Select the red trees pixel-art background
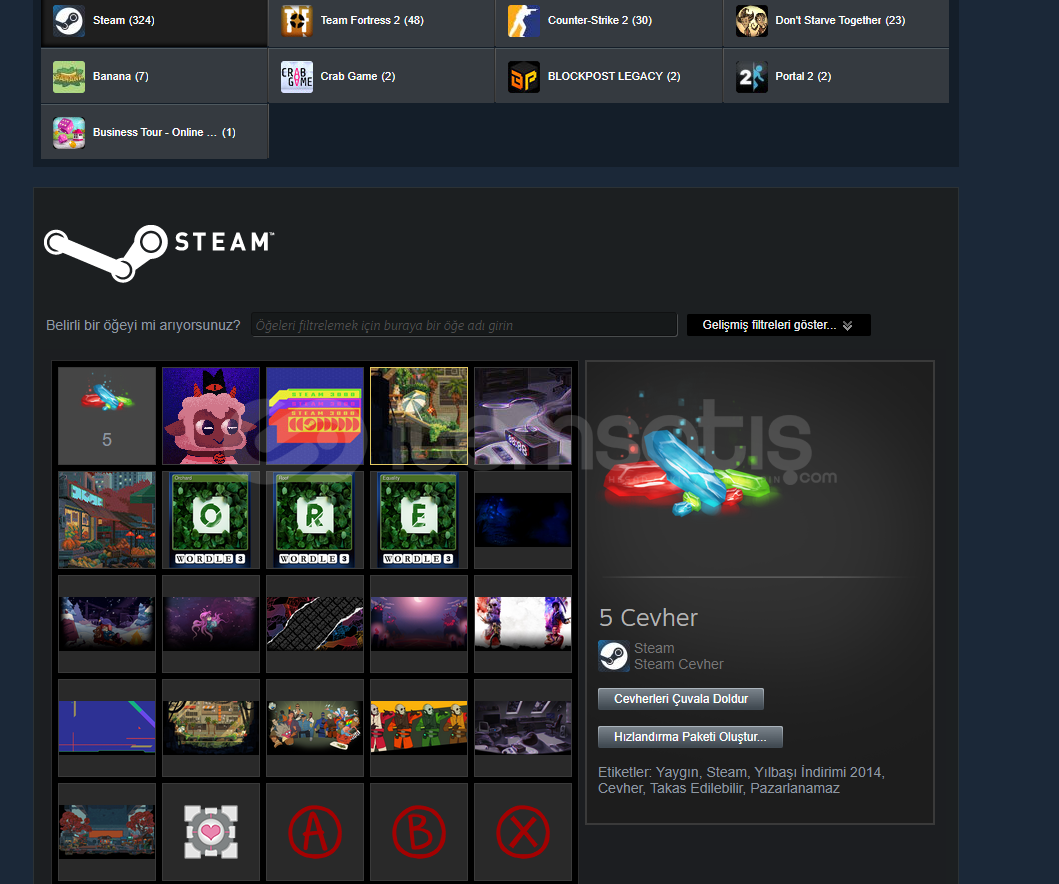Viewport: 1059px width, 884px height. (x=107, y=832)
